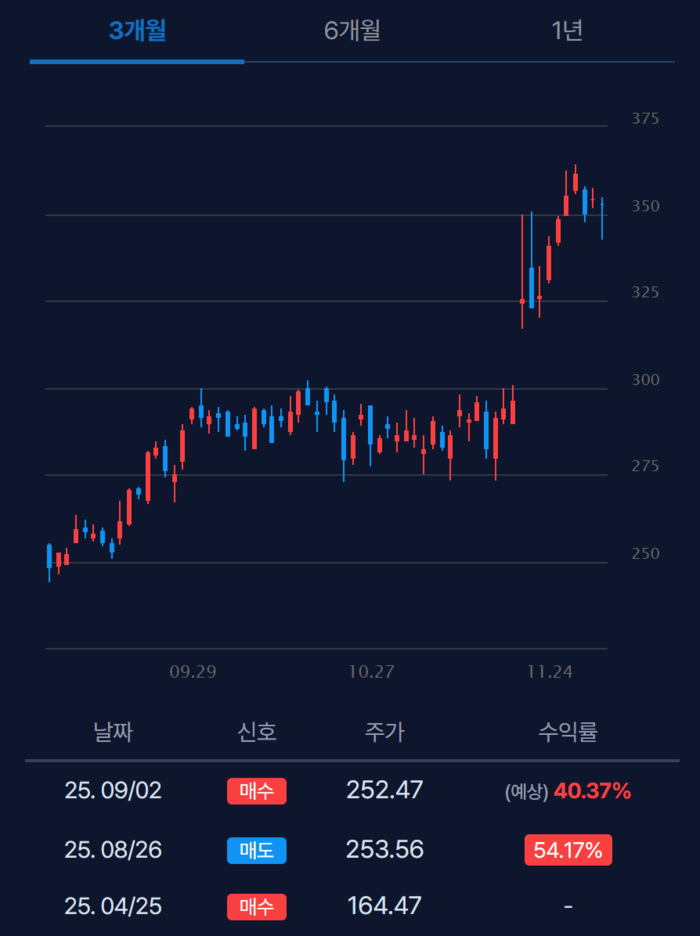Click the 매수 badge for 25.04/25
Viewport: 700px width, 936px height.
pyautogui.click(x=256, y=907)
